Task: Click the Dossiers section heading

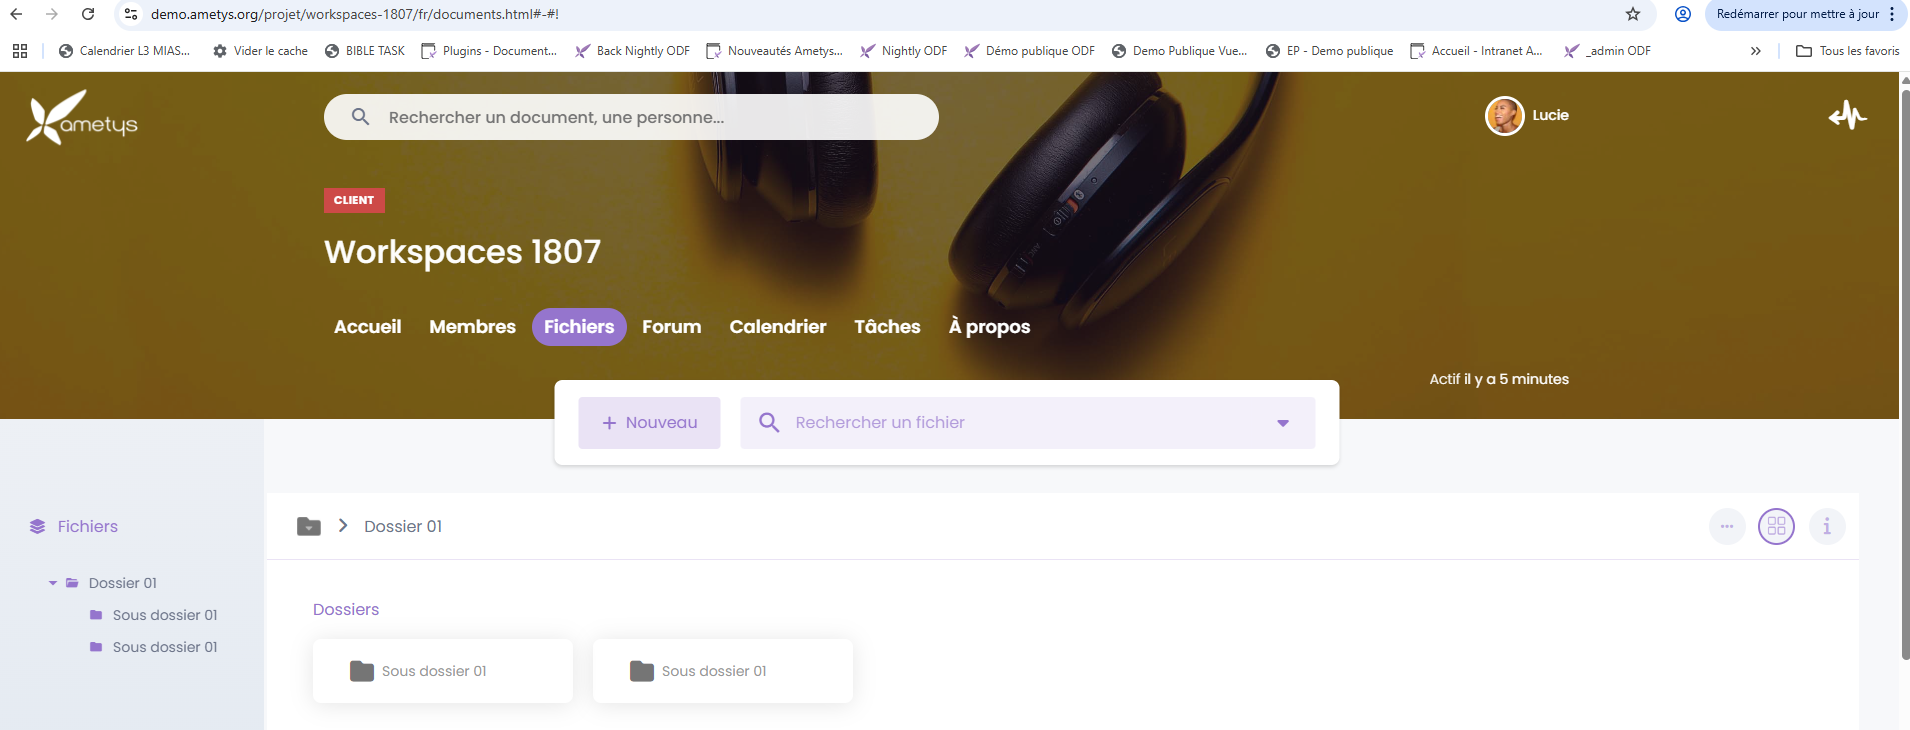Action: [346, 610]
